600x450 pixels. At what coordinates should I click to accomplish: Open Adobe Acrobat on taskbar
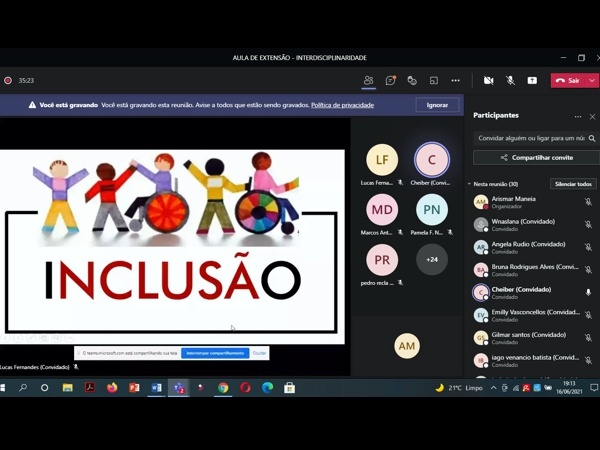(90, 388)
